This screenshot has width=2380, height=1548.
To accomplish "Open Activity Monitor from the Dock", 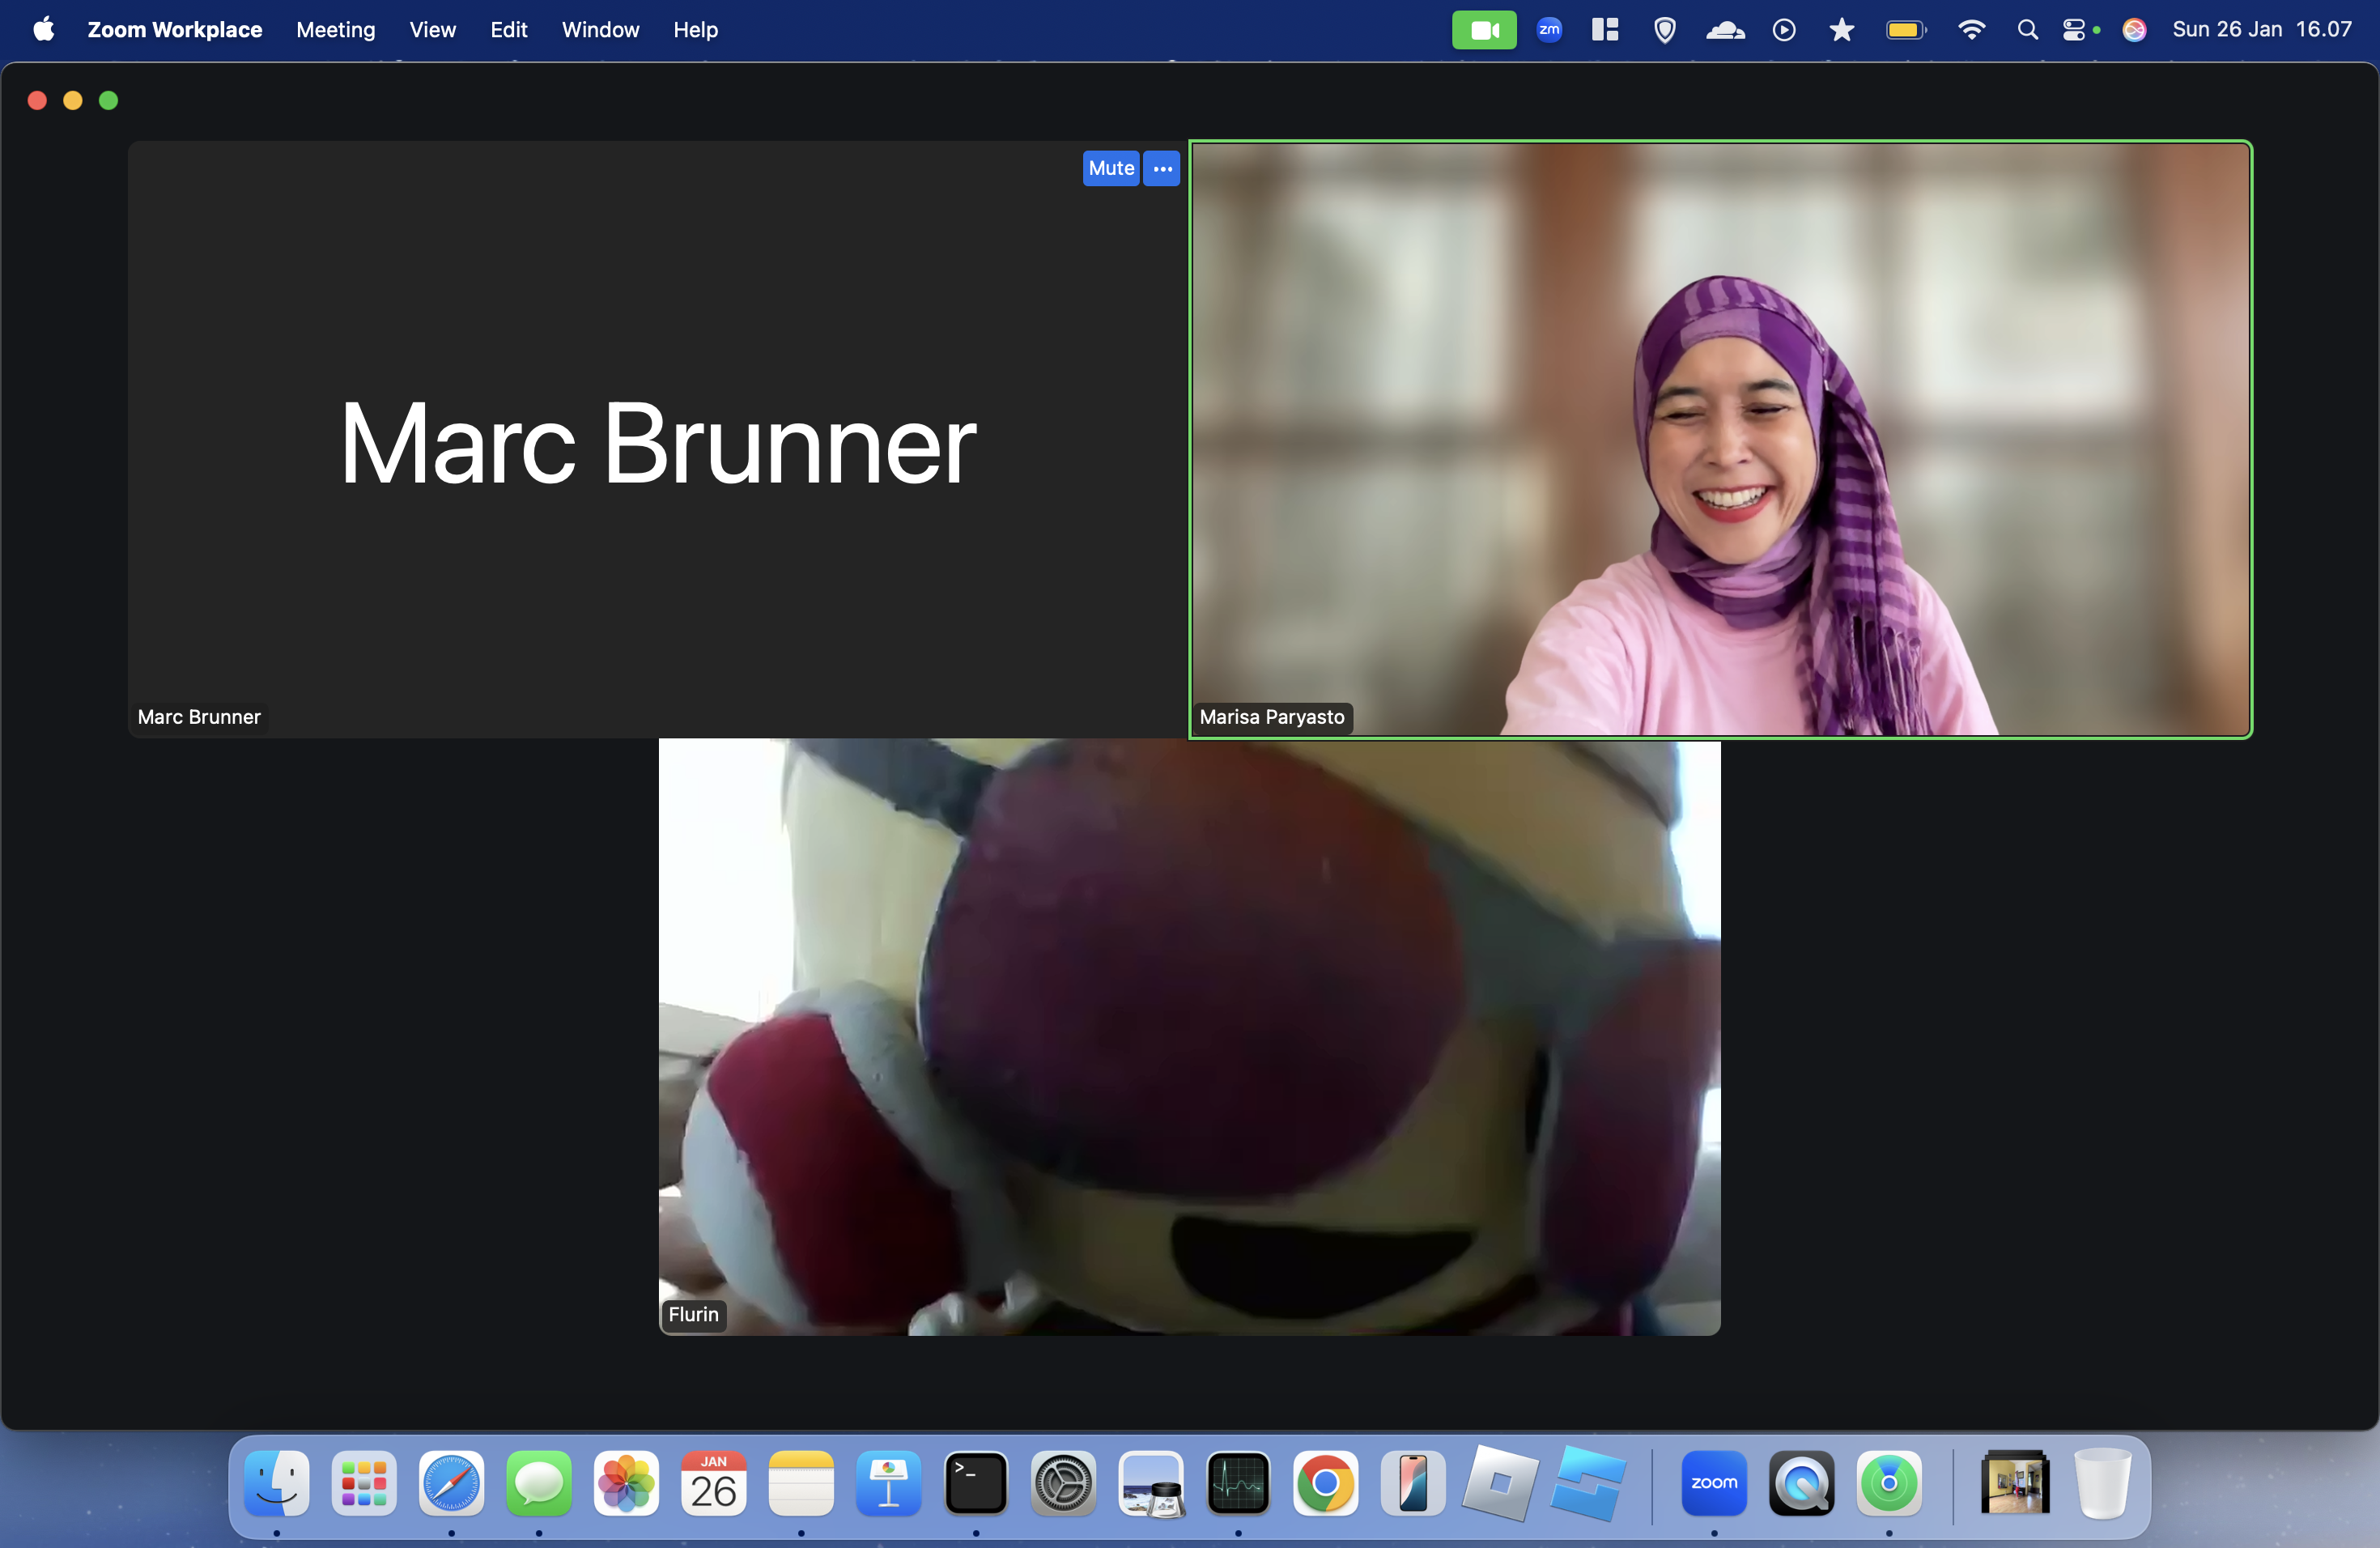I will [x=1238, y=1483].
